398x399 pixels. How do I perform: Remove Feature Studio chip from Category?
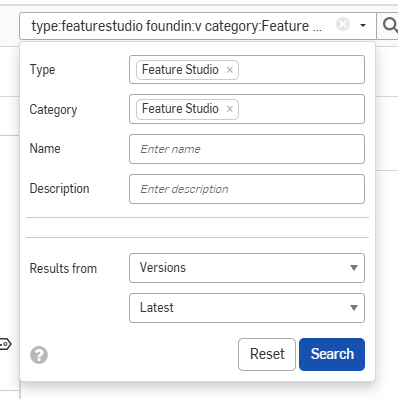point(230,109)
